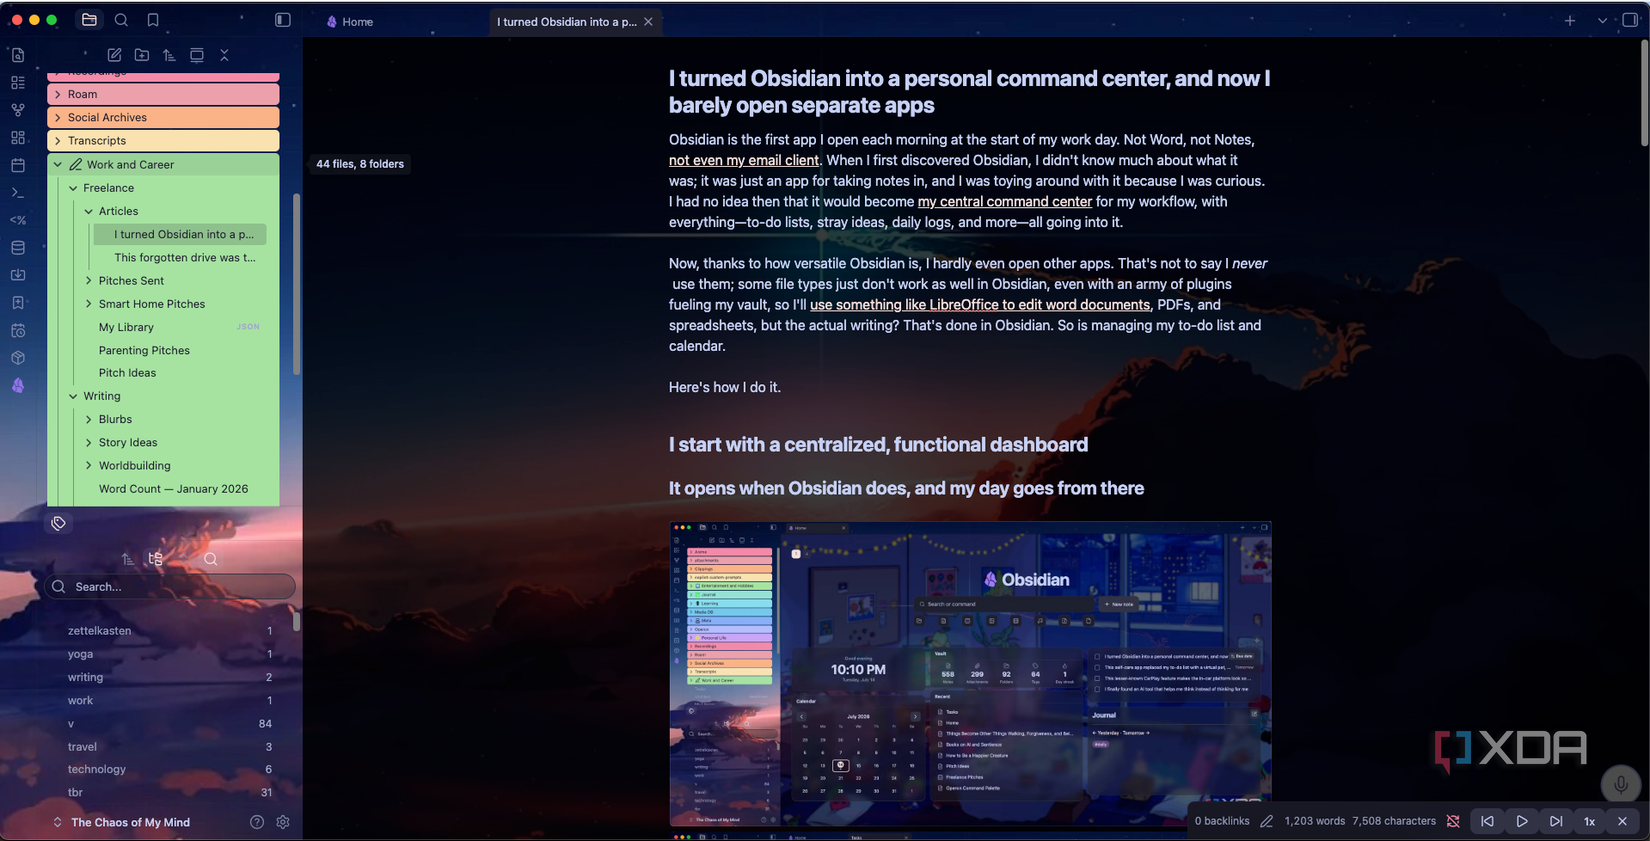Create a new folder

point(142,55)
